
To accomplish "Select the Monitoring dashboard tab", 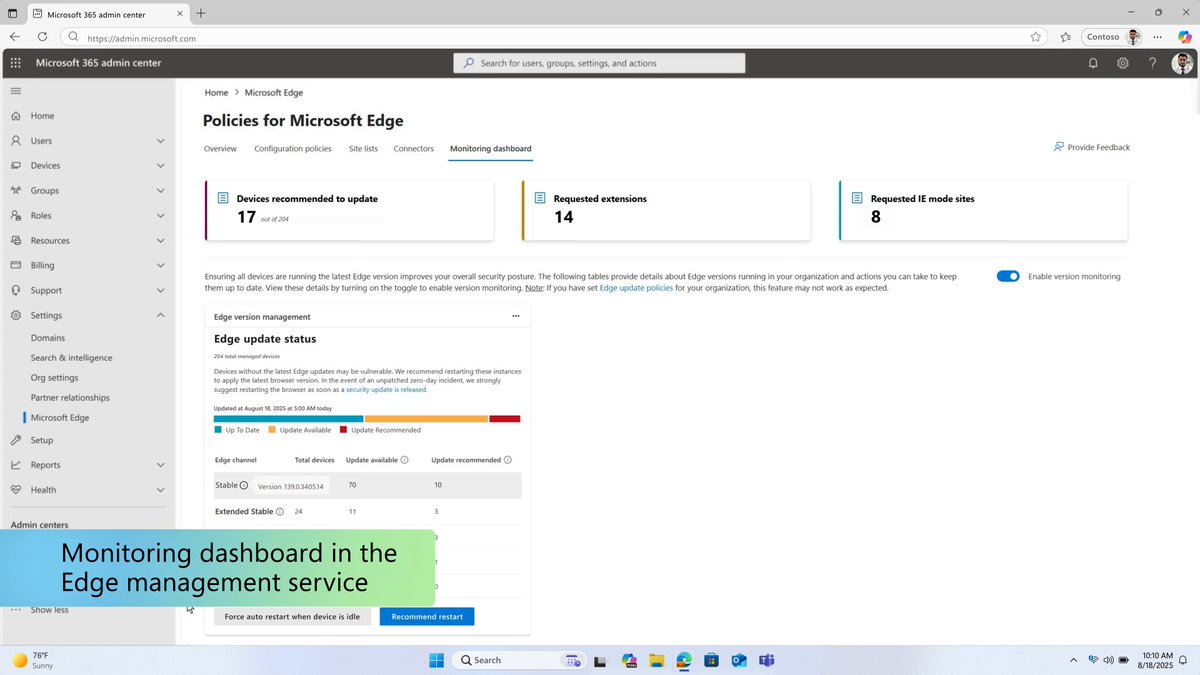I will (491, 149).
